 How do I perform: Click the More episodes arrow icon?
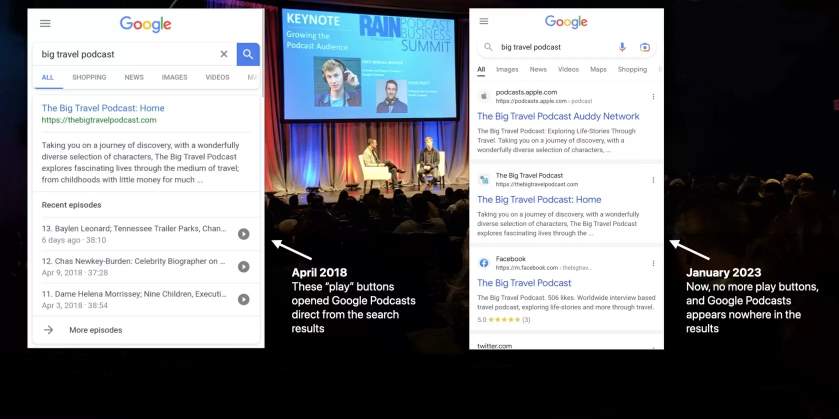[49, 330]
